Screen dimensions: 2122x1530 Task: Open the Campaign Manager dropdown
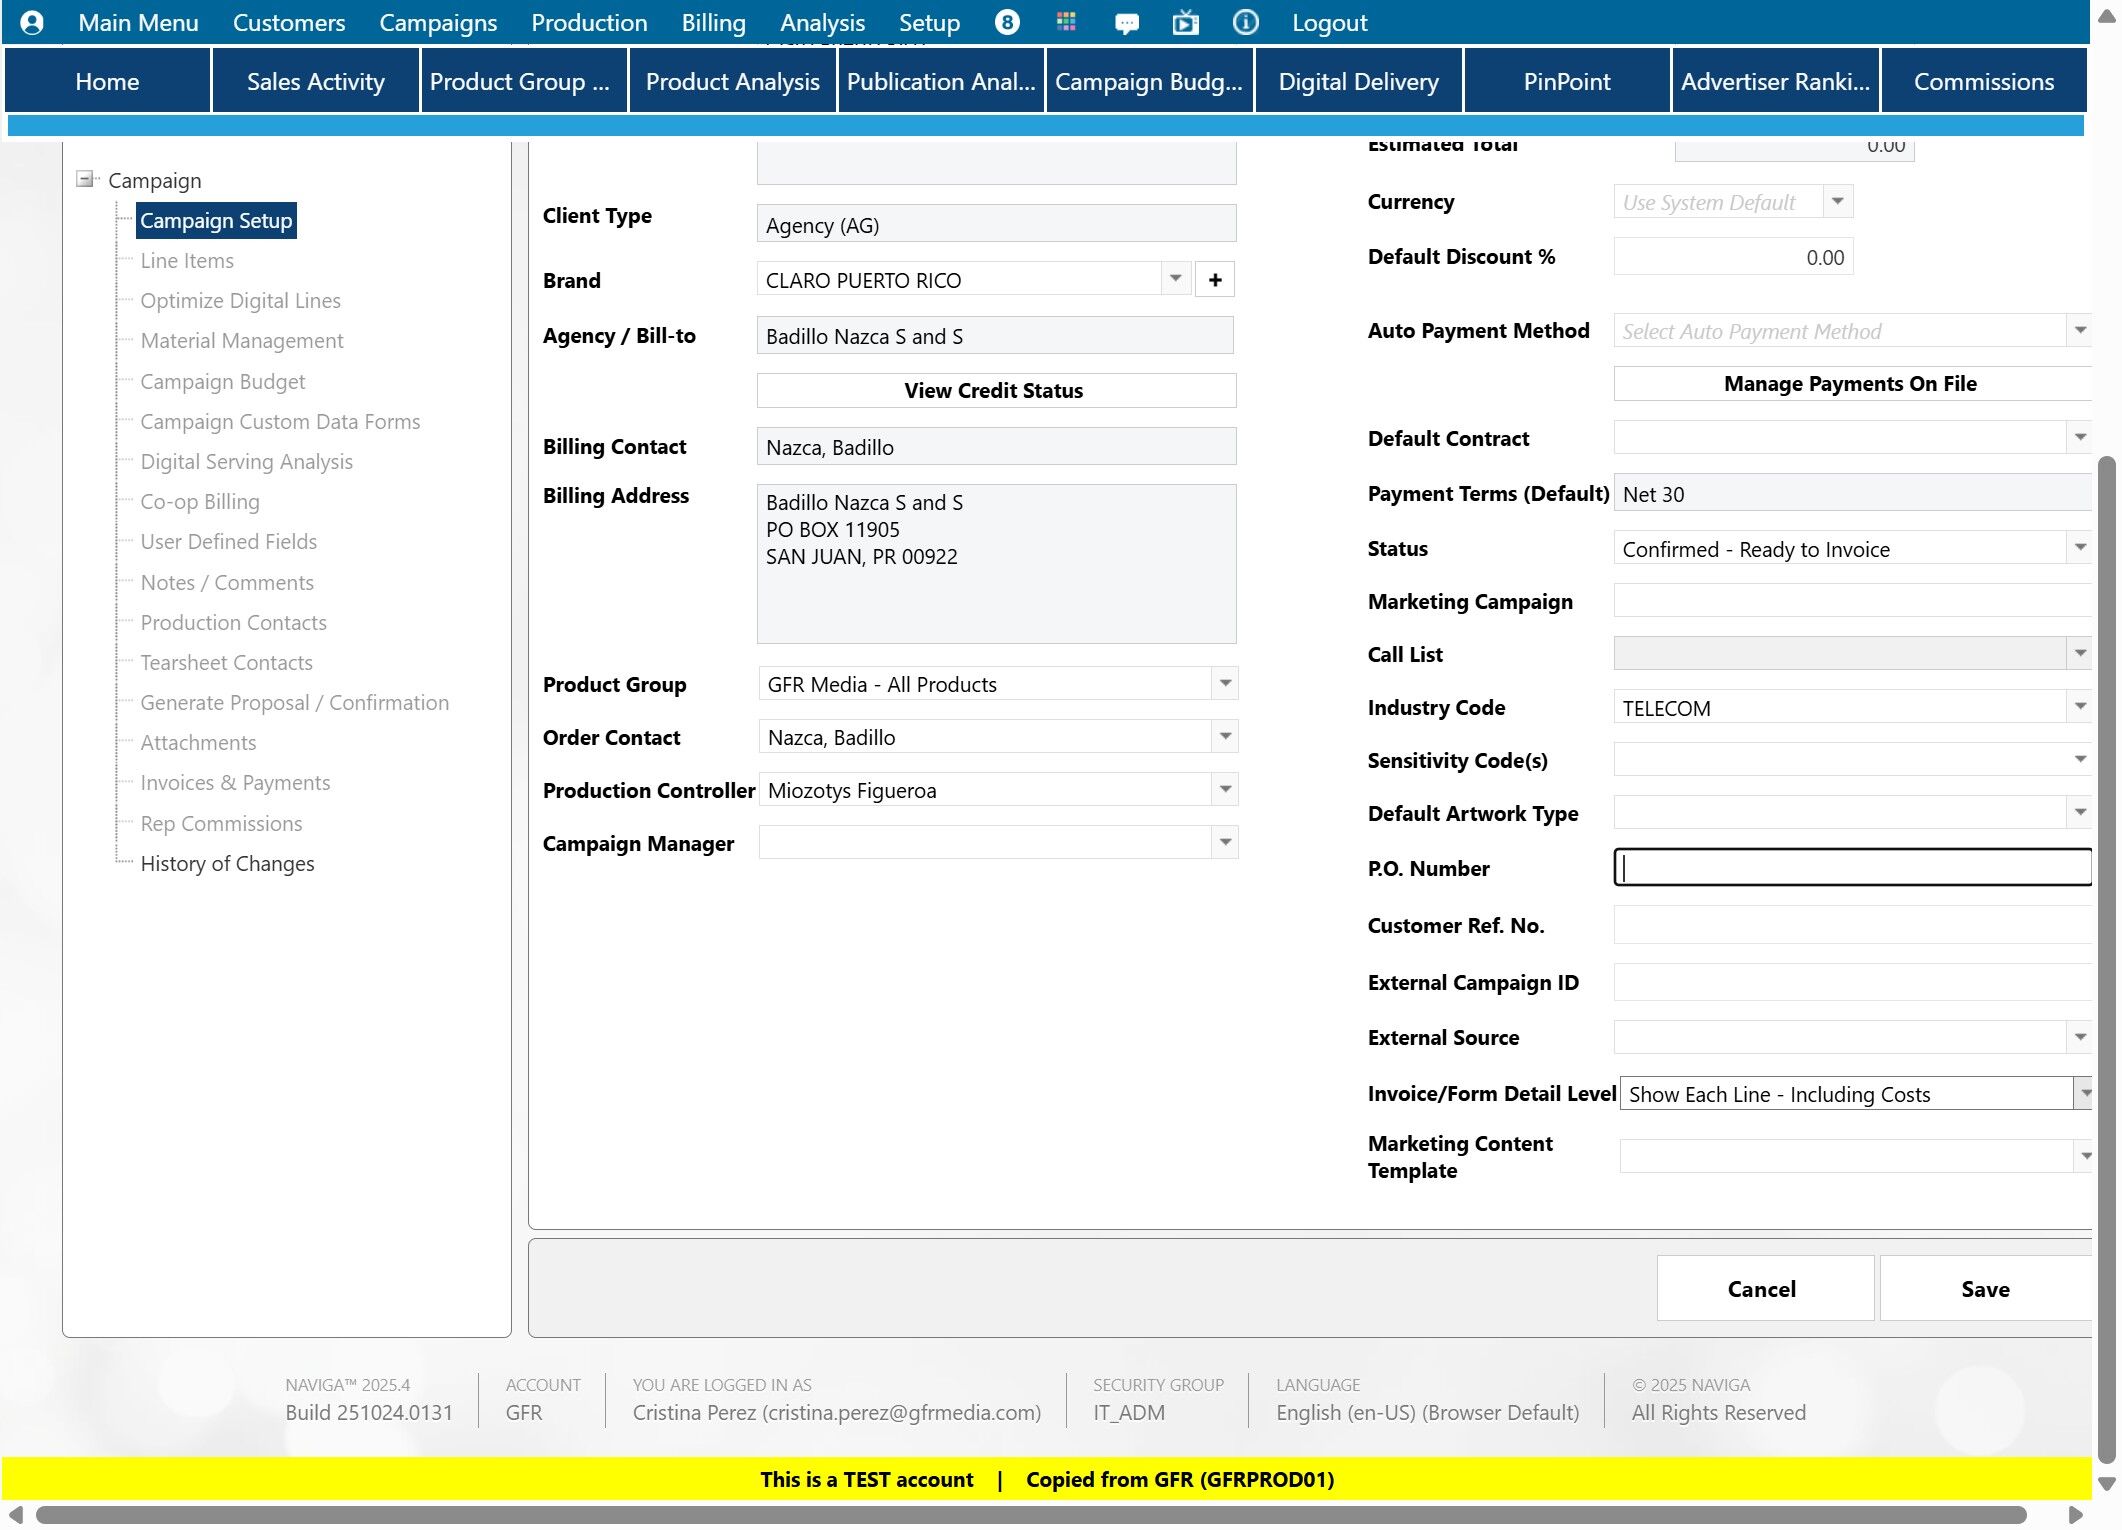click(x=1225, y=843)
